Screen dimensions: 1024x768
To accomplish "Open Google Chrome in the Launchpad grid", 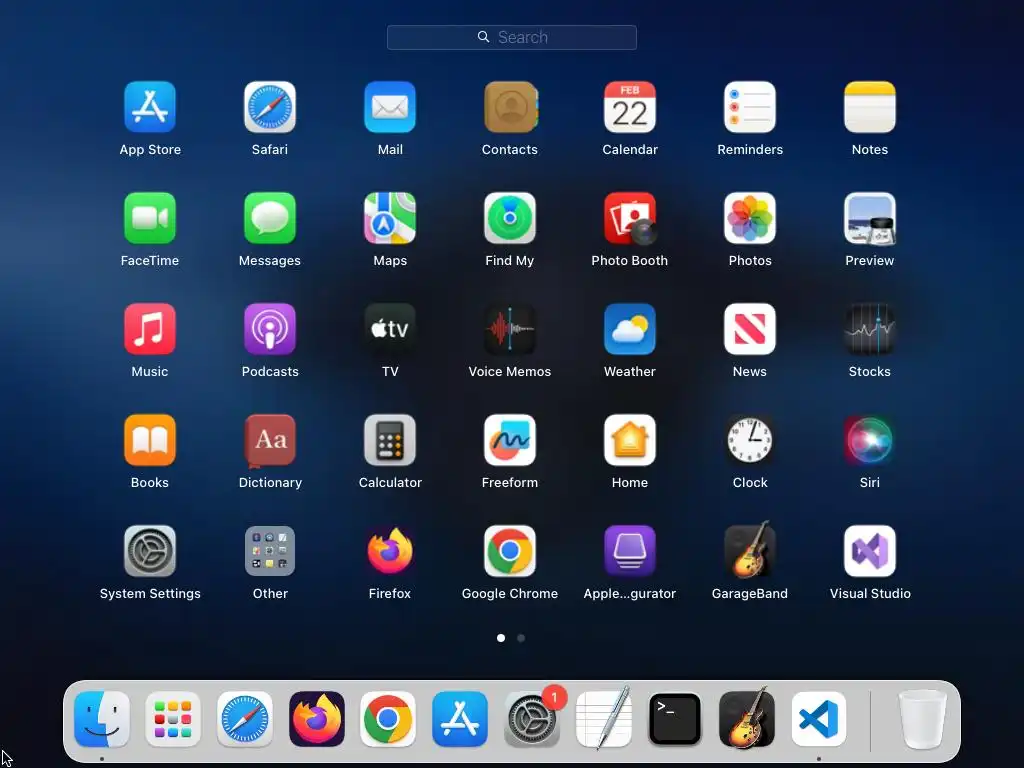I will pyautogui.click(x=510, y=551).
